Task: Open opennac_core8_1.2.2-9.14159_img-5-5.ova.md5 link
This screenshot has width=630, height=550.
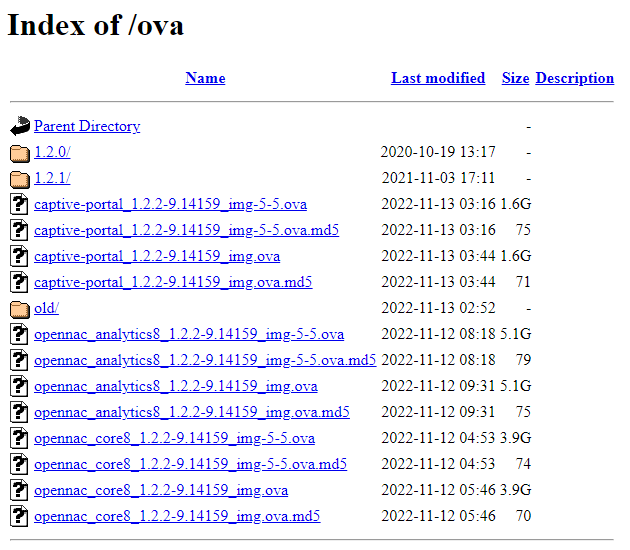Action: (x=190, y=464)
